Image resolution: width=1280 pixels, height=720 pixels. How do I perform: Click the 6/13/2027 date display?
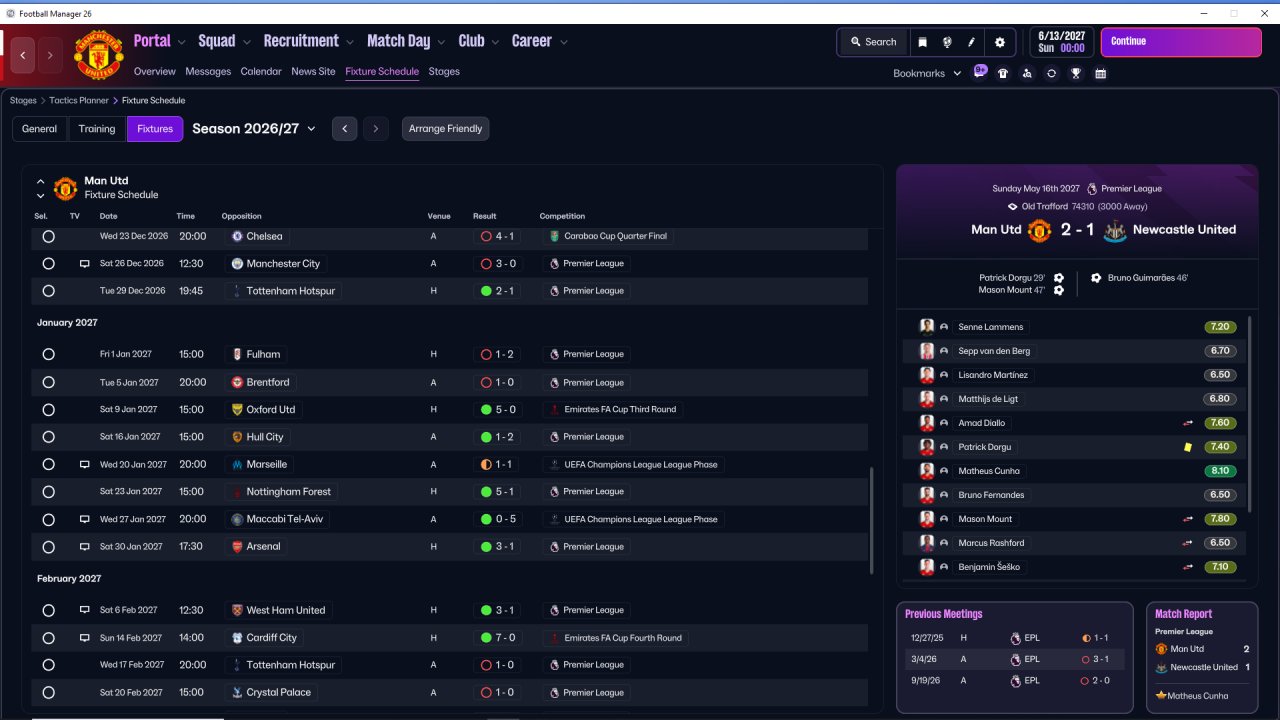pyautogui.click(x=1060, y=42)
